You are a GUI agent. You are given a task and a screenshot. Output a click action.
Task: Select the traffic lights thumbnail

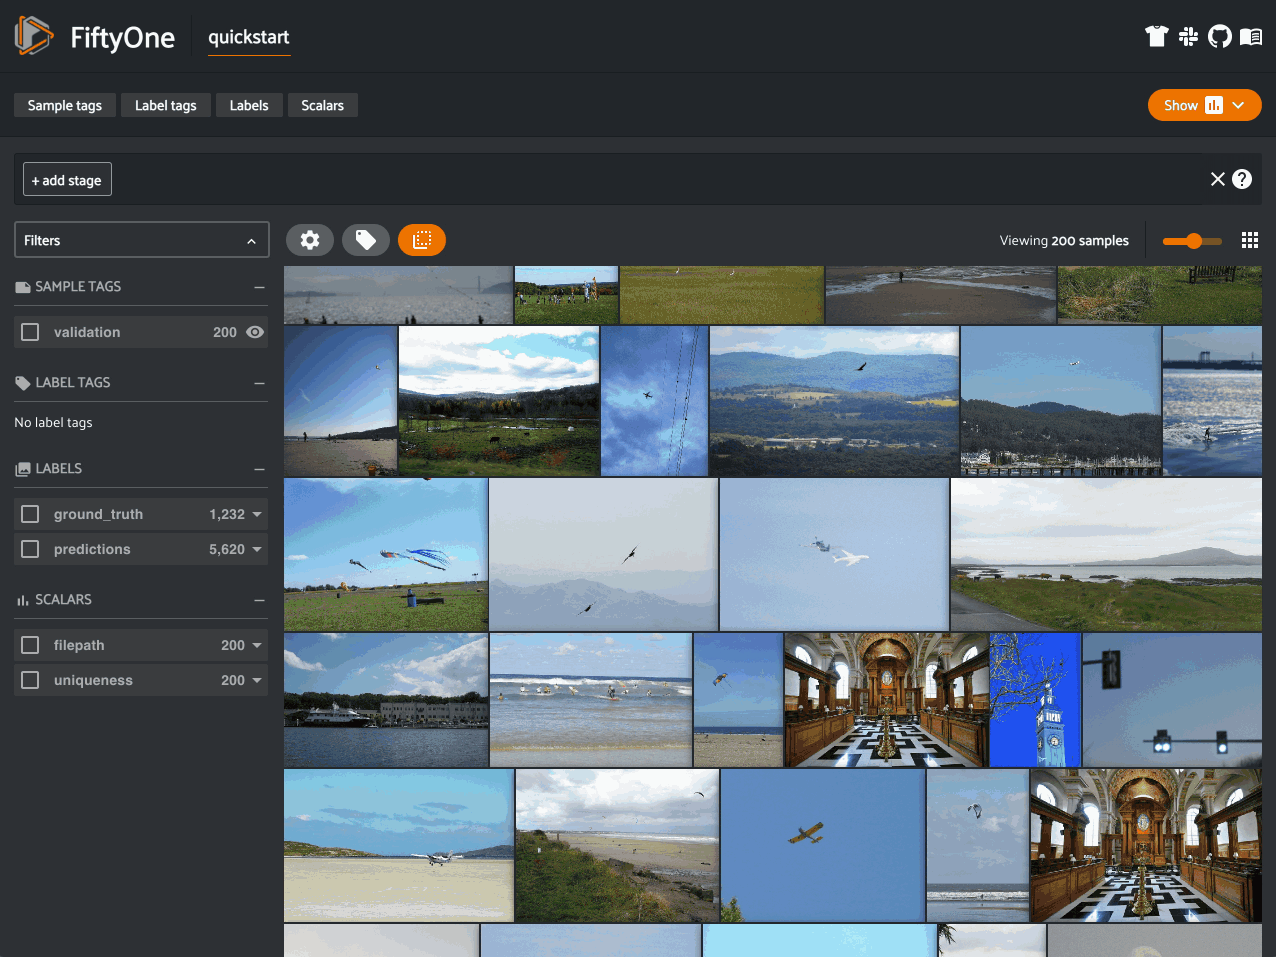[1172, 700]
